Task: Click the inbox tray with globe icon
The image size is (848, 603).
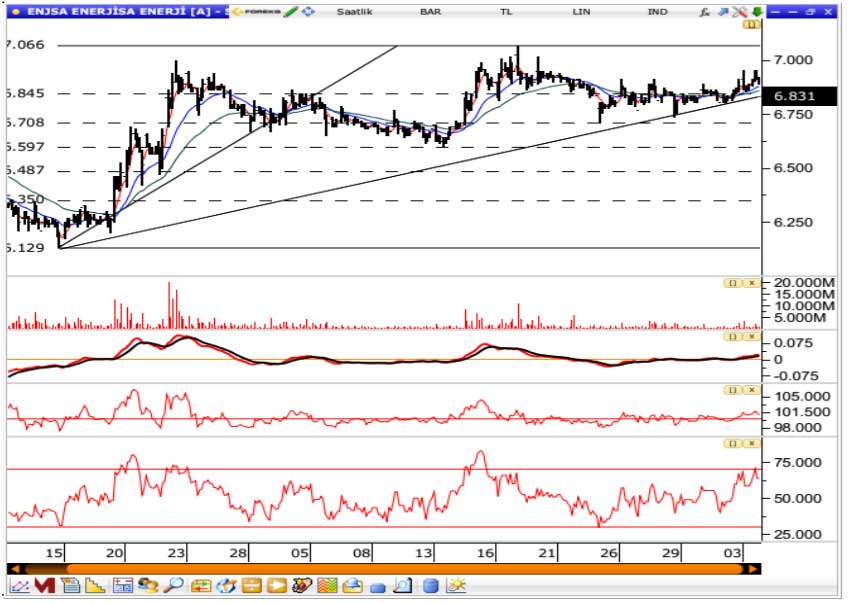Action: 353,586
